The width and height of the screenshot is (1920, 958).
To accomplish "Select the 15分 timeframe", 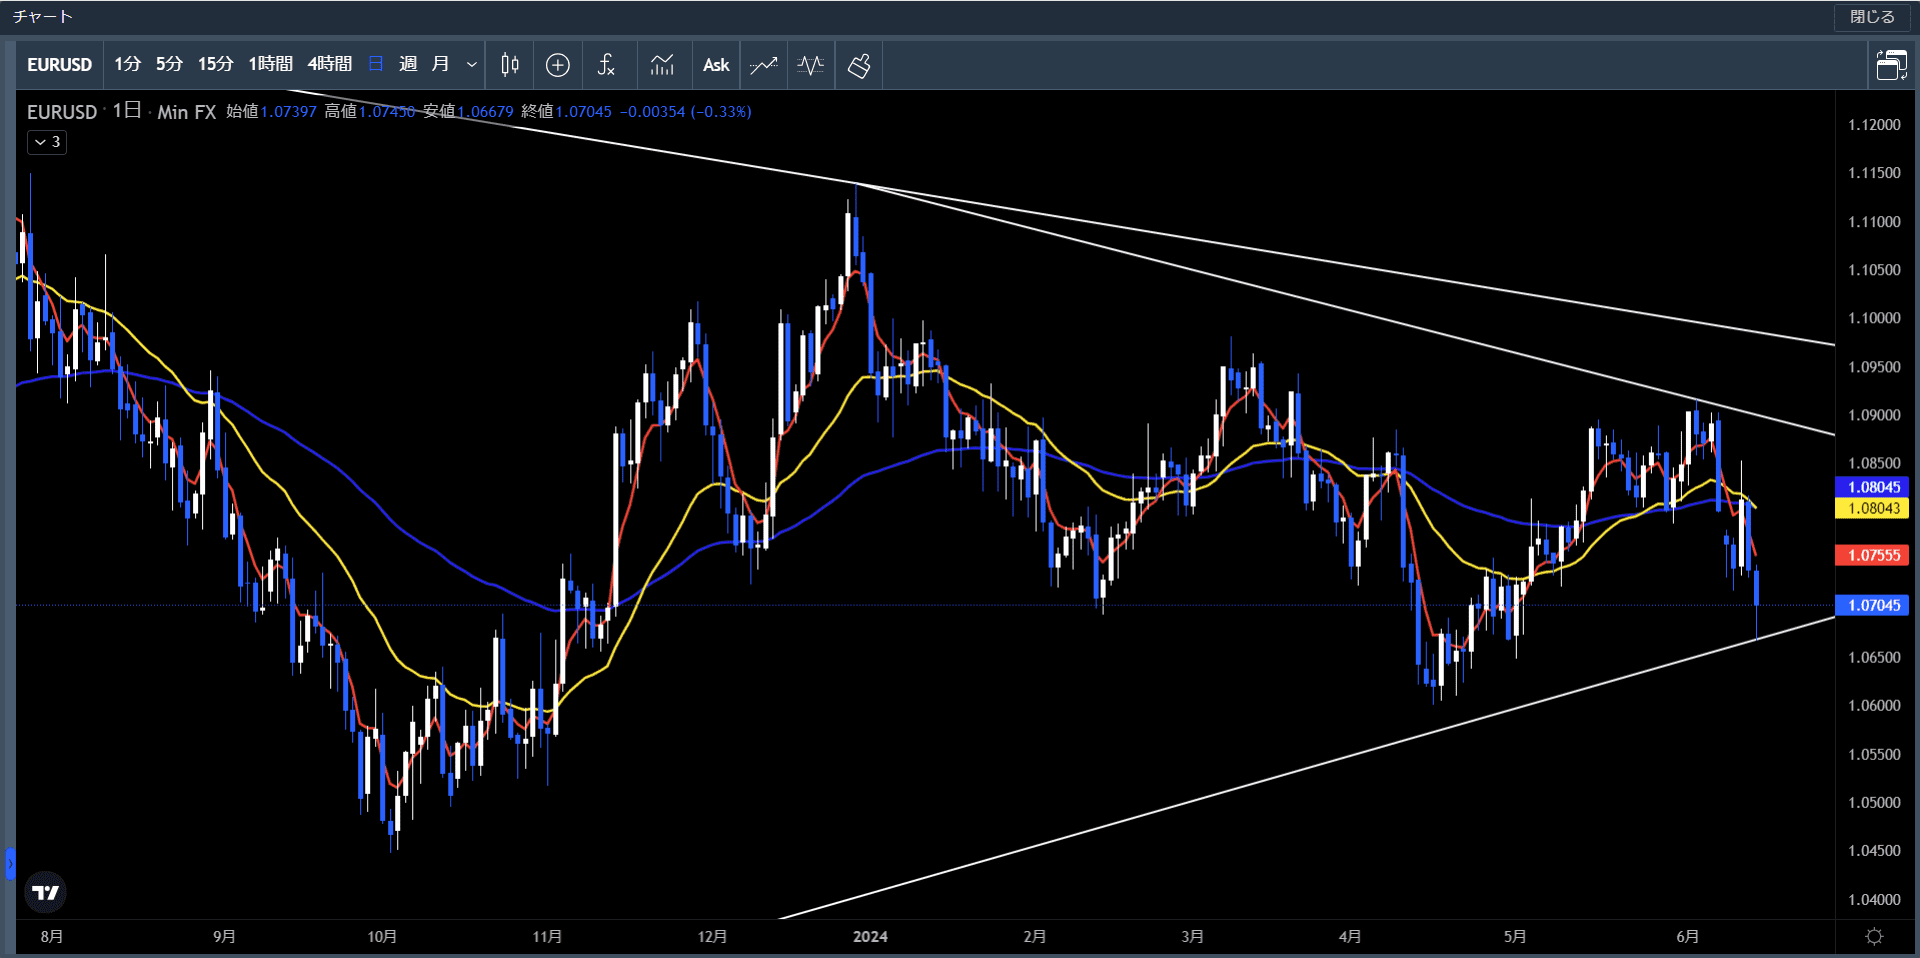I will (215, 65).
